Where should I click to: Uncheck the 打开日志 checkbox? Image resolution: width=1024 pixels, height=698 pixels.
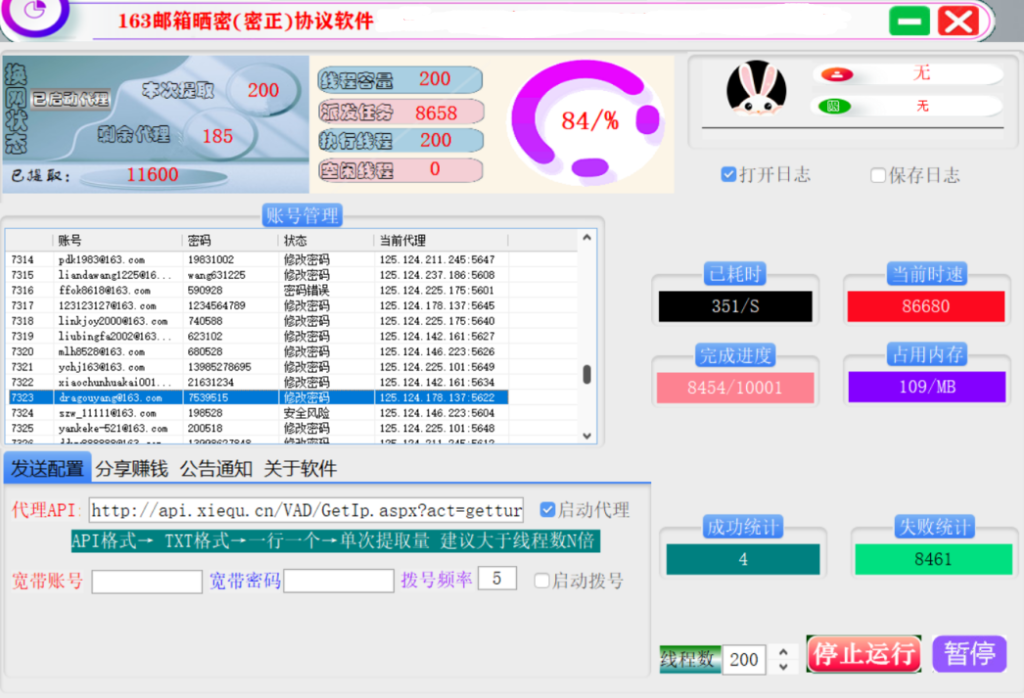click(729, 175)
